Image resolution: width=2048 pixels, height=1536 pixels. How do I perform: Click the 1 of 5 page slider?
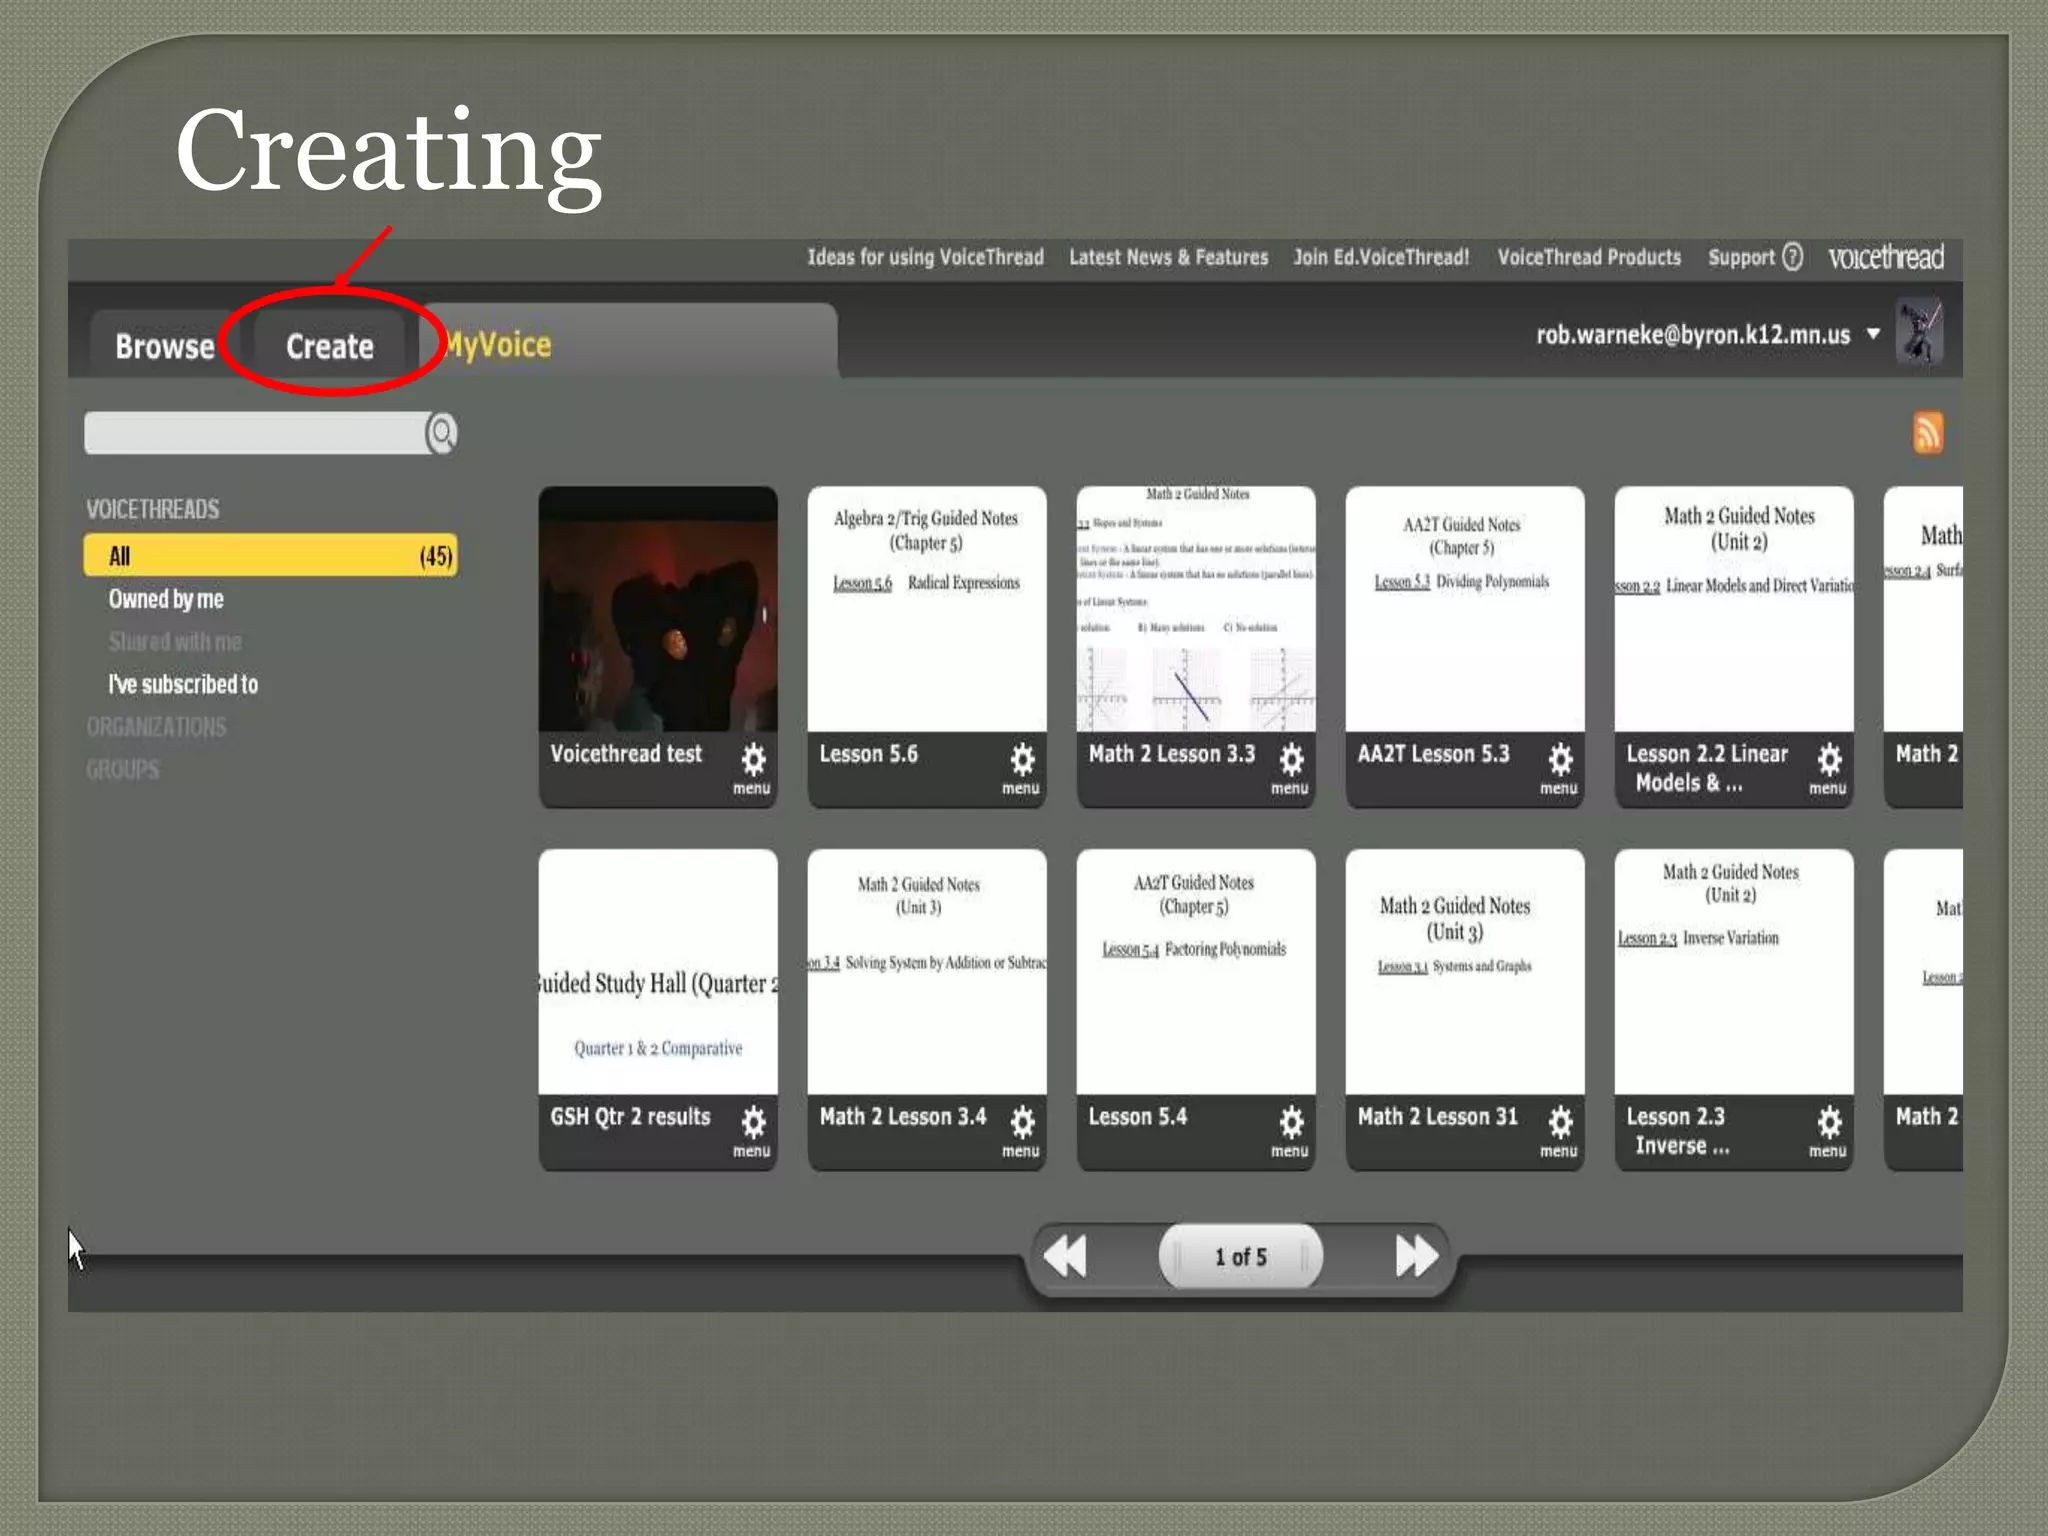(1240, 1256)
